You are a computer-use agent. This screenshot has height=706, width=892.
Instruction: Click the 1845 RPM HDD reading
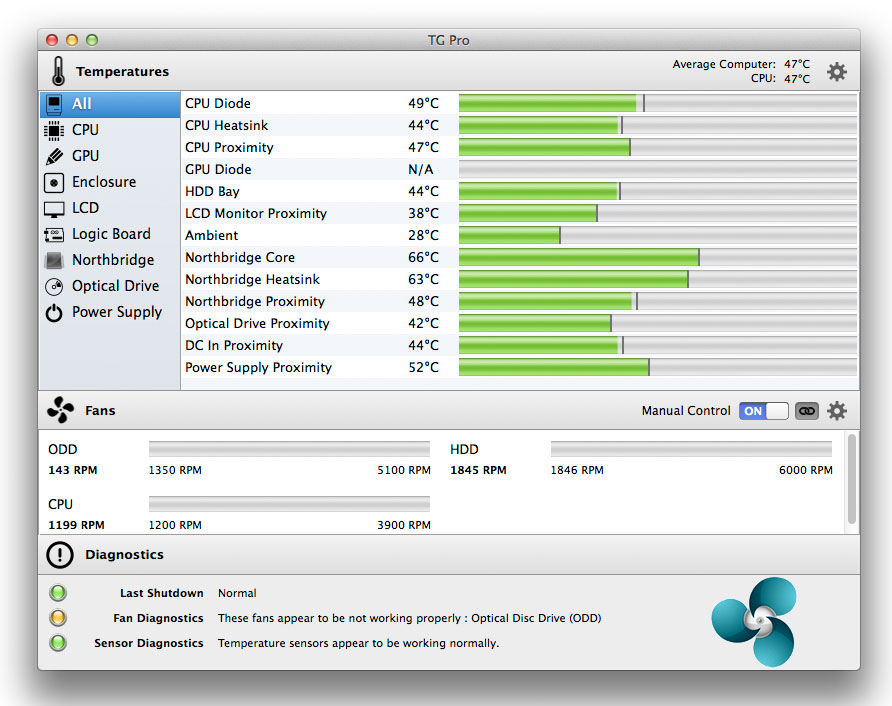coord(478,470)
